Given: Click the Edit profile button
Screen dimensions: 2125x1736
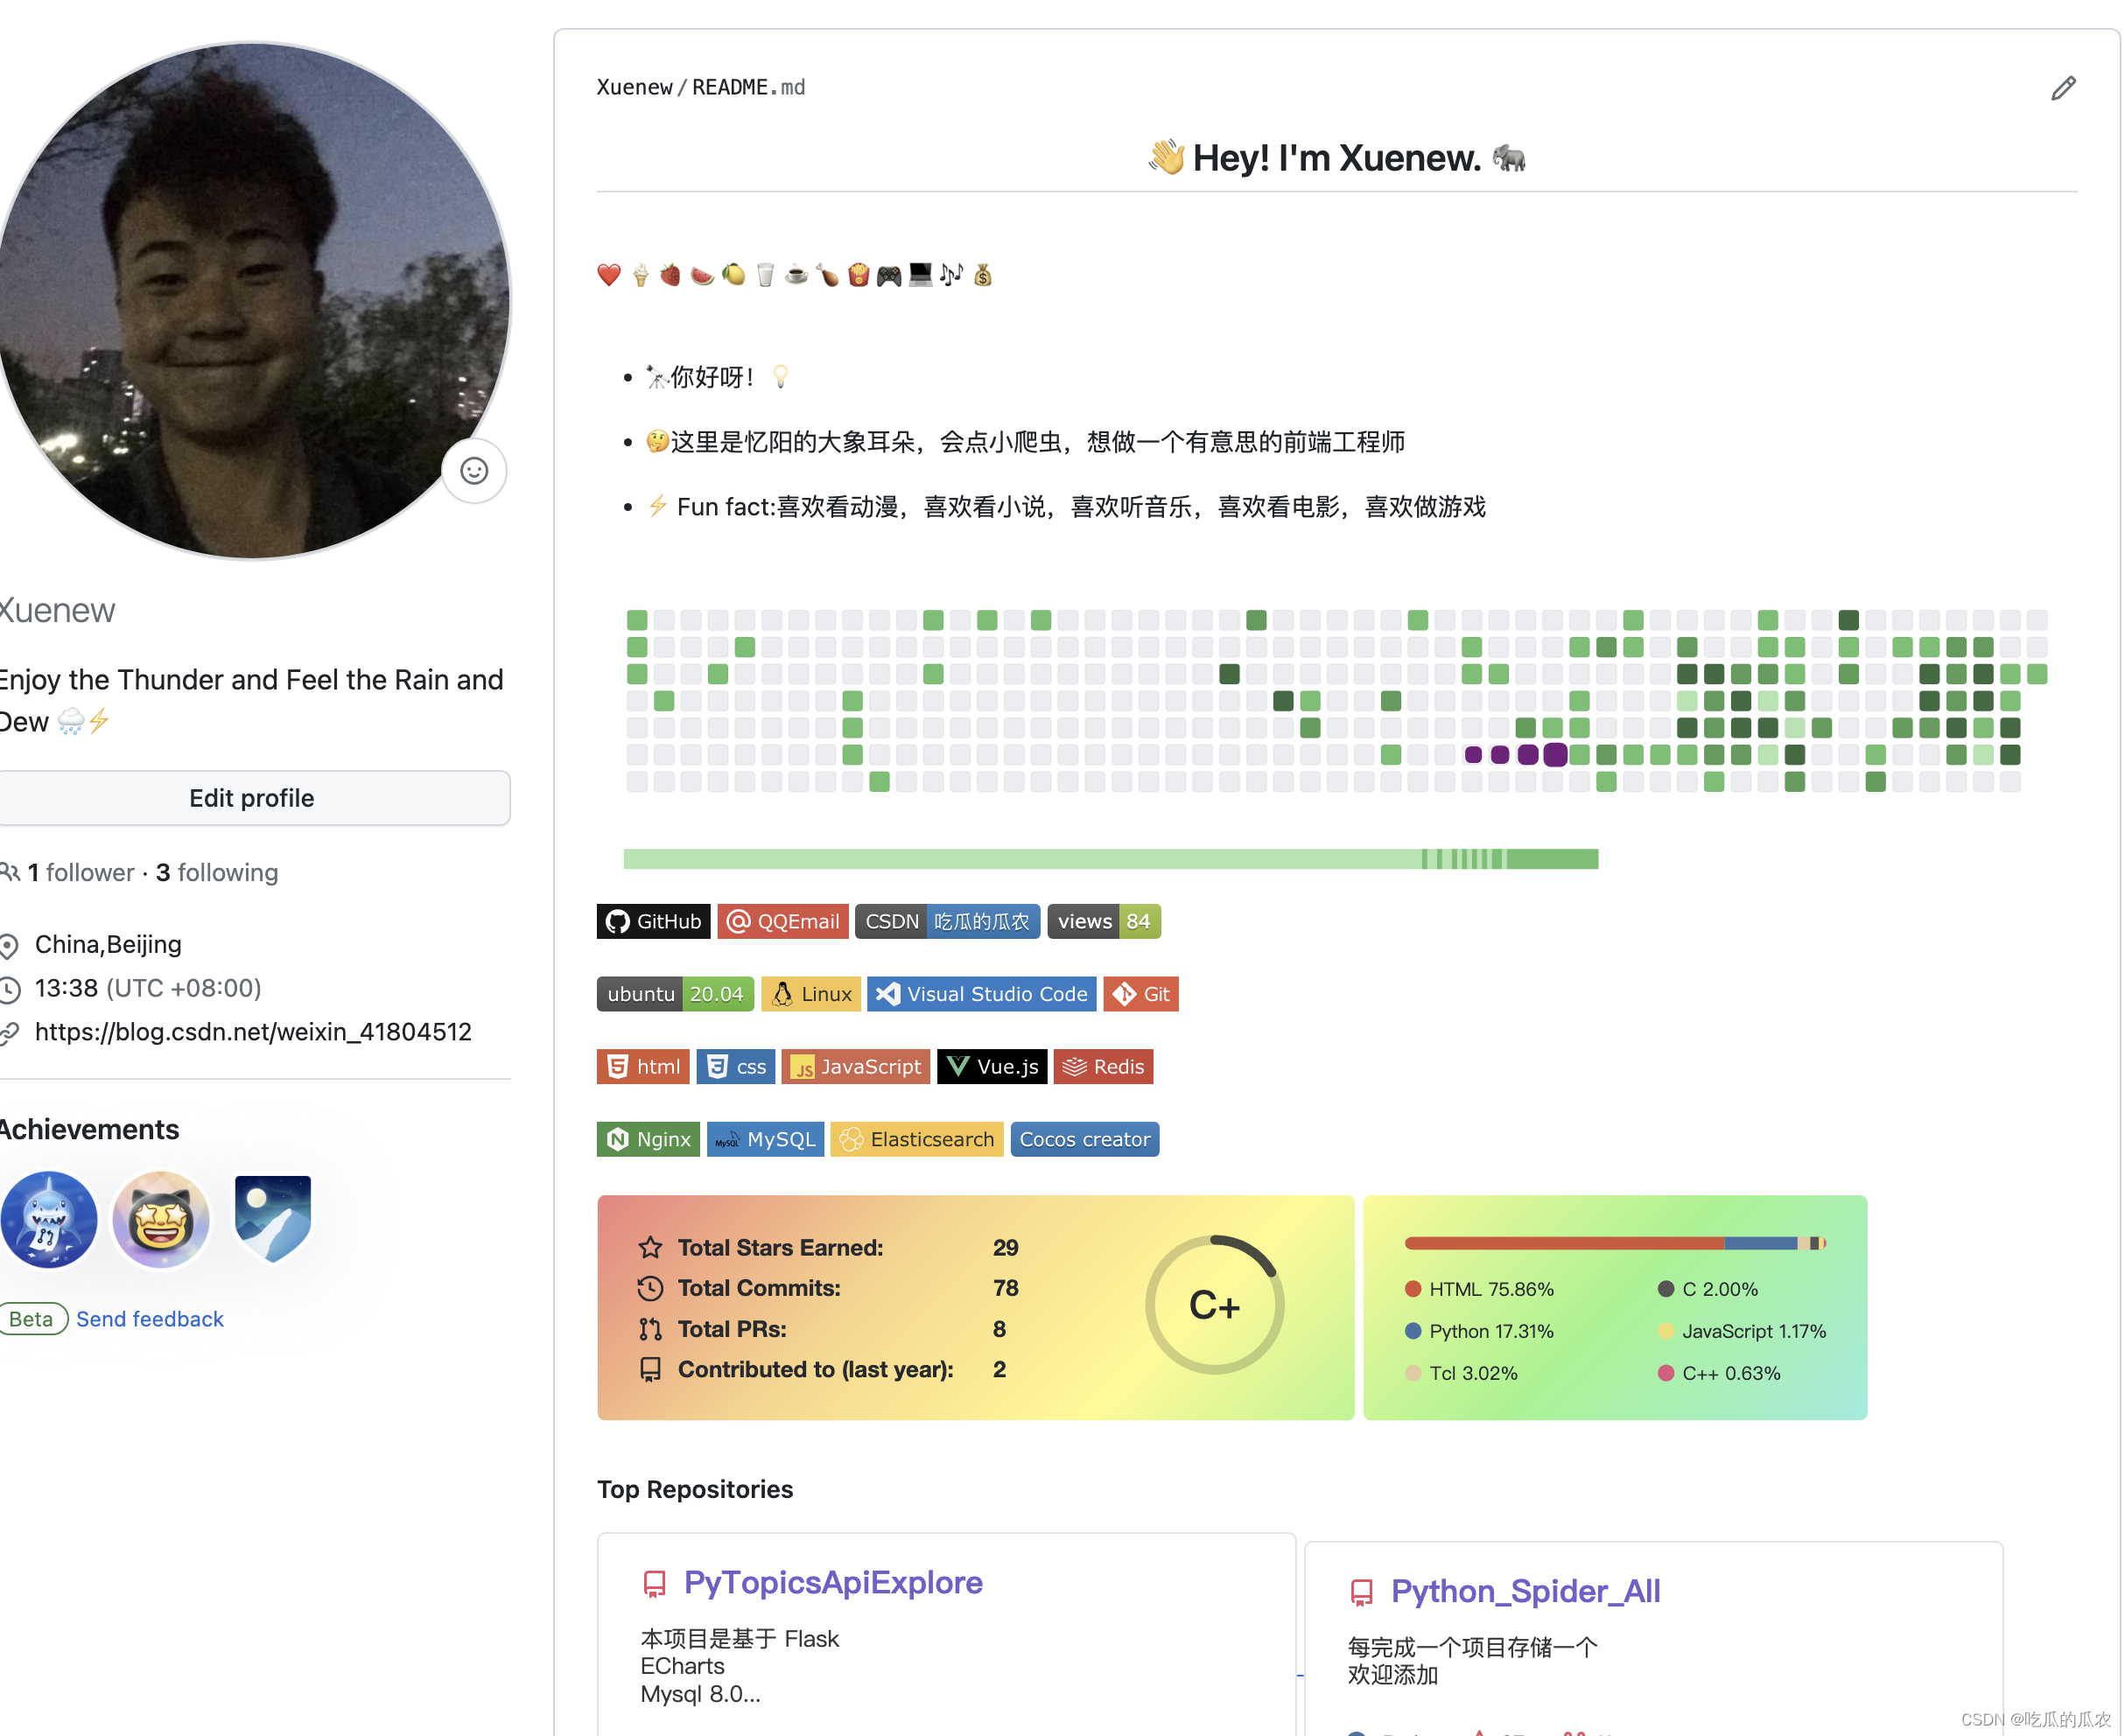Looking at the screenshot, I should coord(251,797).
